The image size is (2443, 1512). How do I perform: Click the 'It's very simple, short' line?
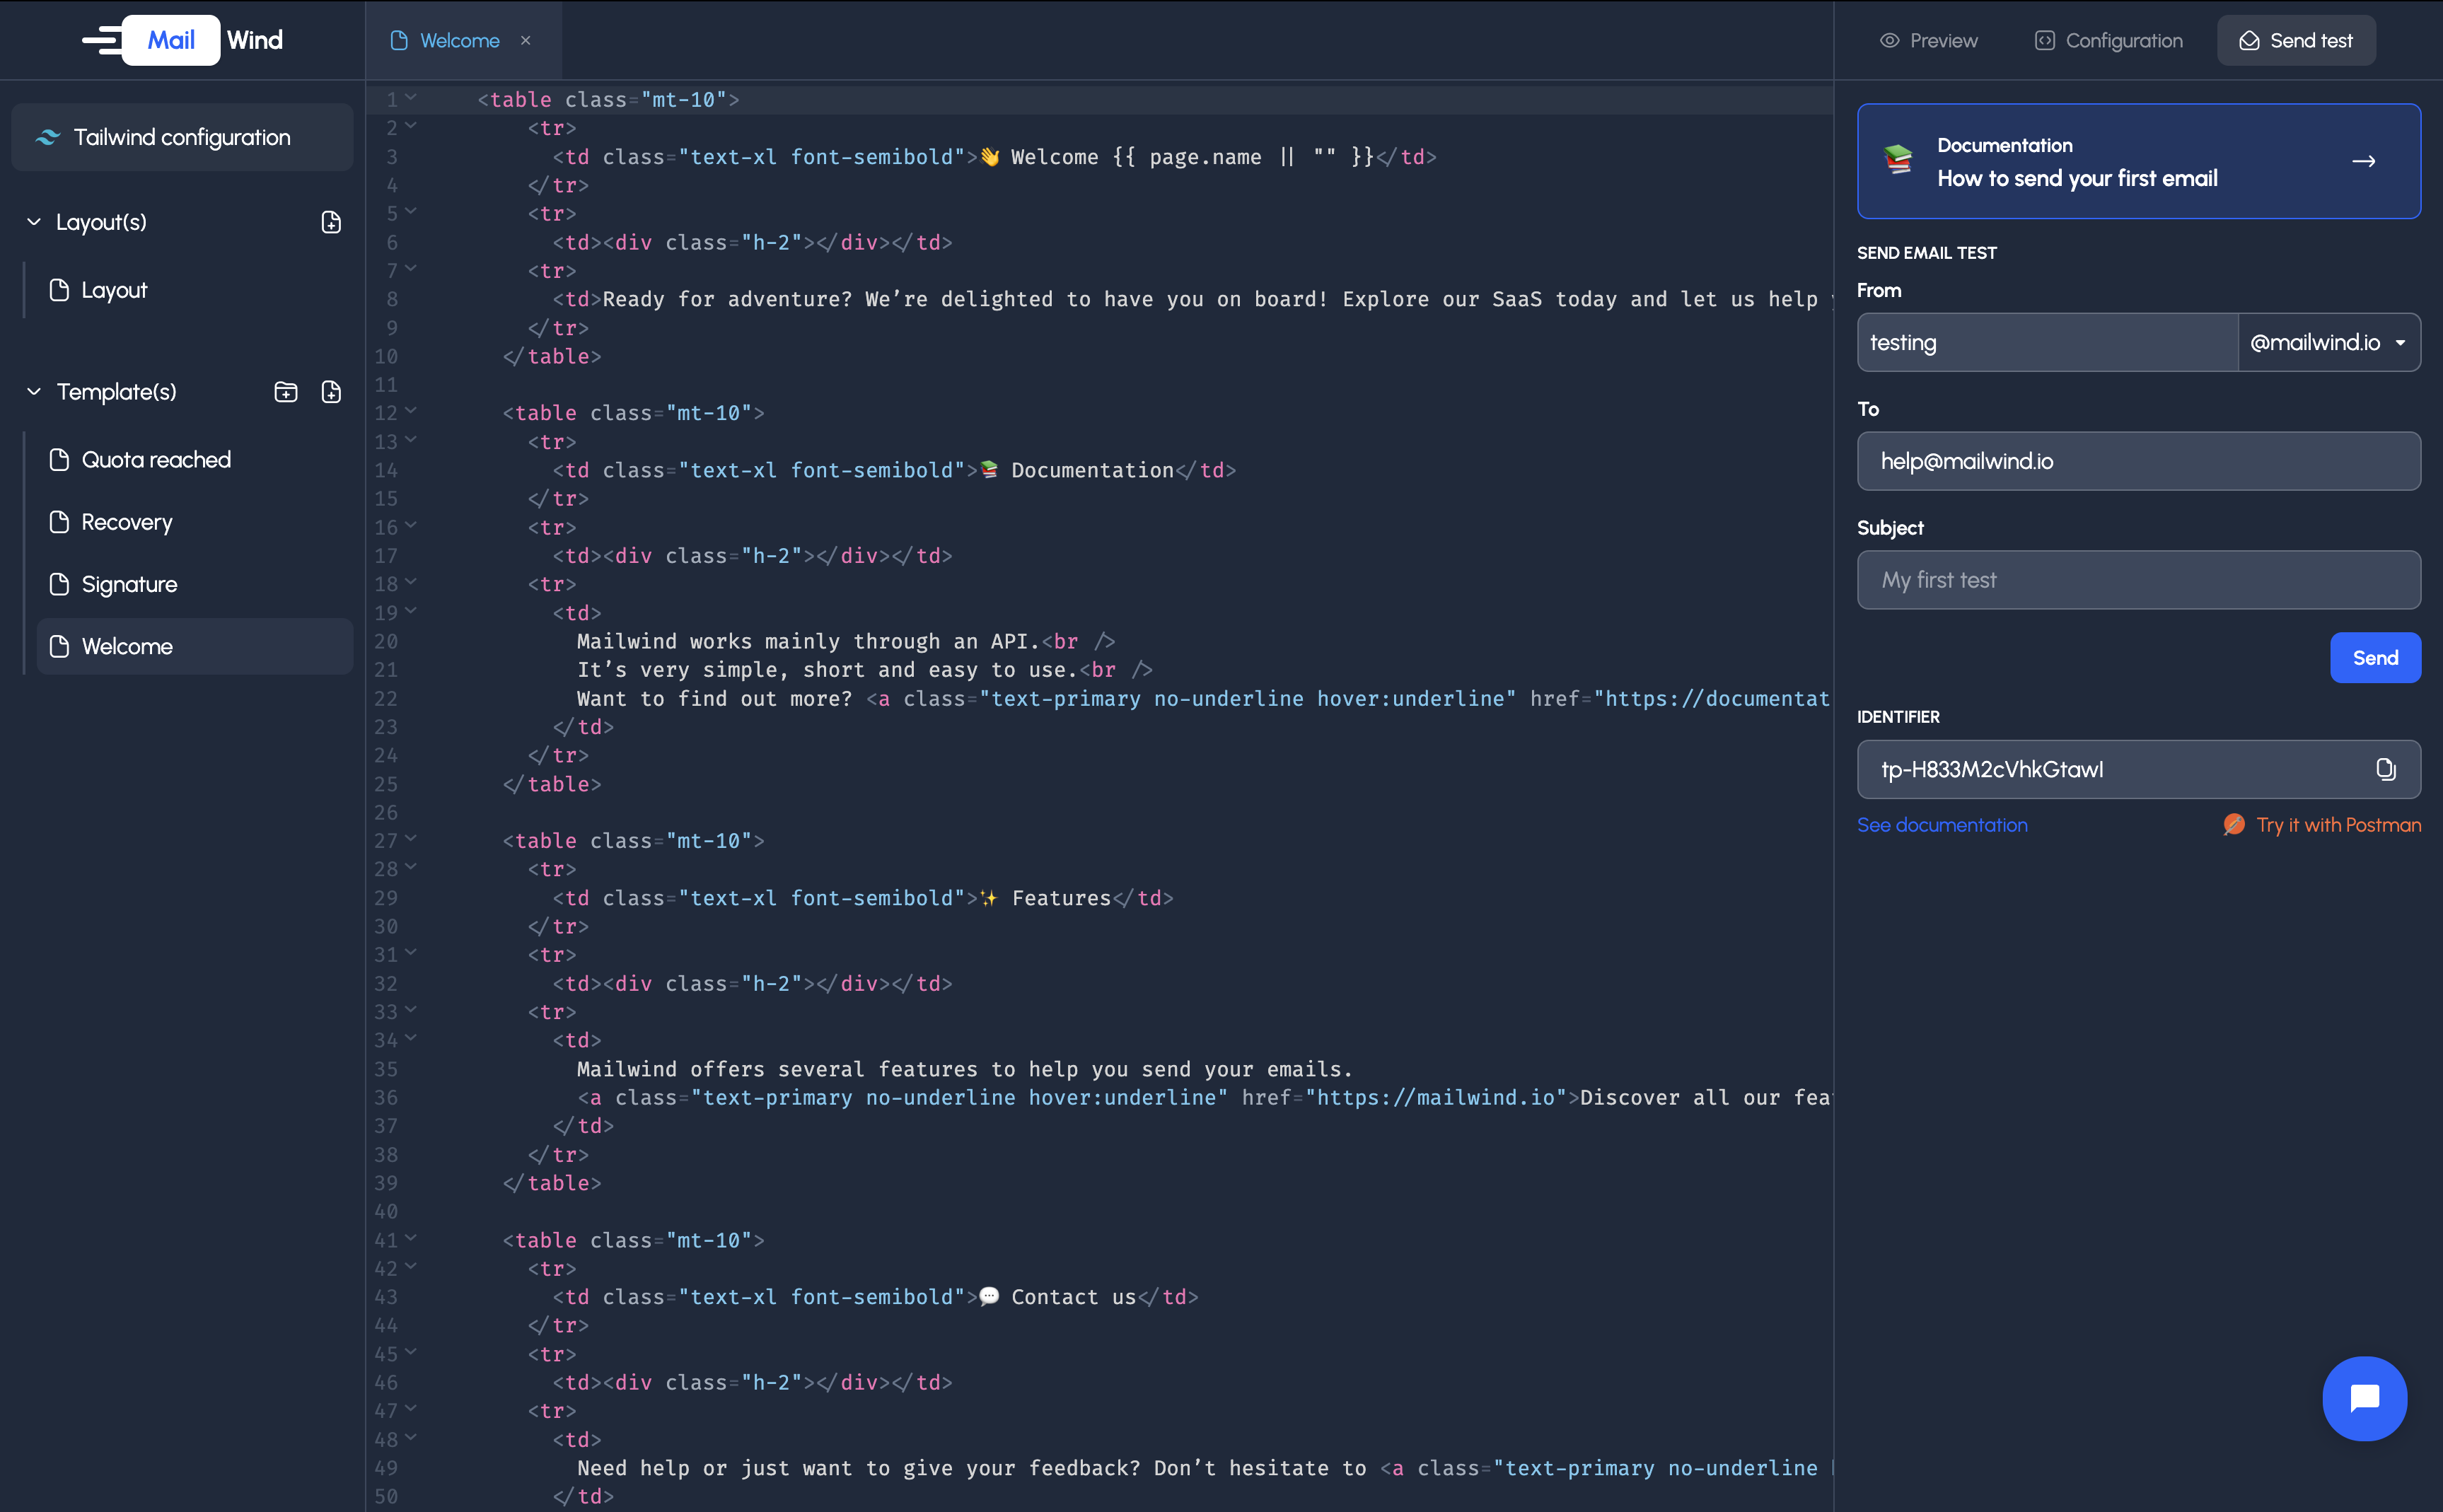865,670
